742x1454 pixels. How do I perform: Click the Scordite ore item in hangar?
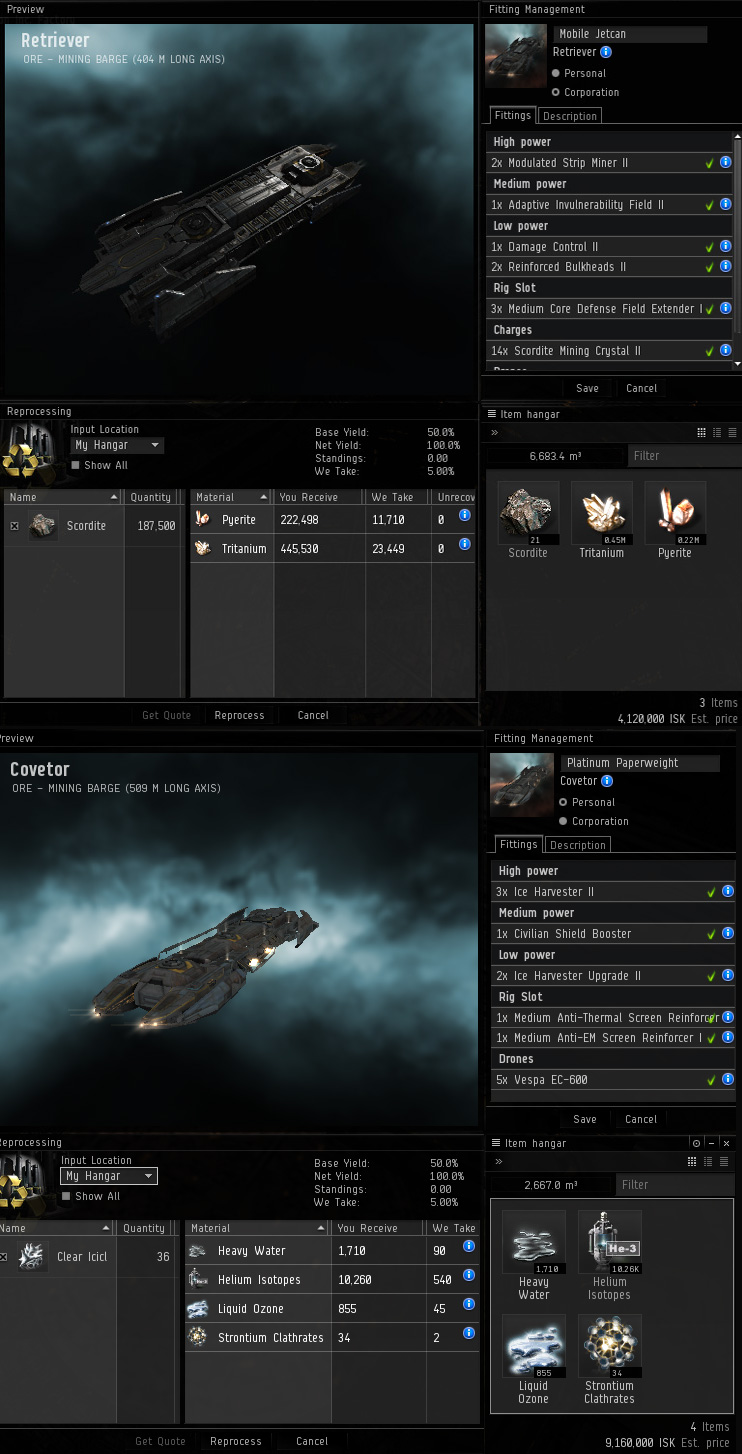[x=528, y=520]
